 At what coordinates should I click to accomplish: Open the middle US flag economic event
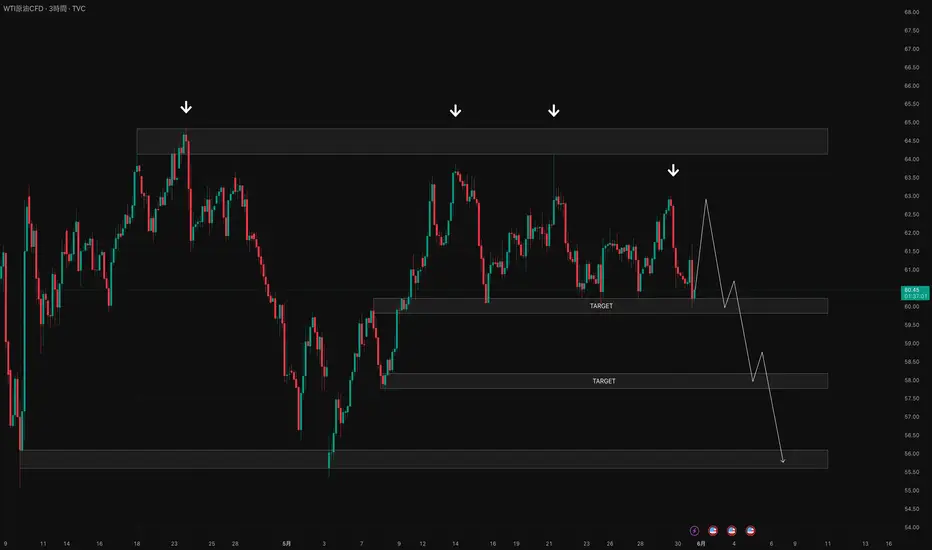click(x=732, y=529)
